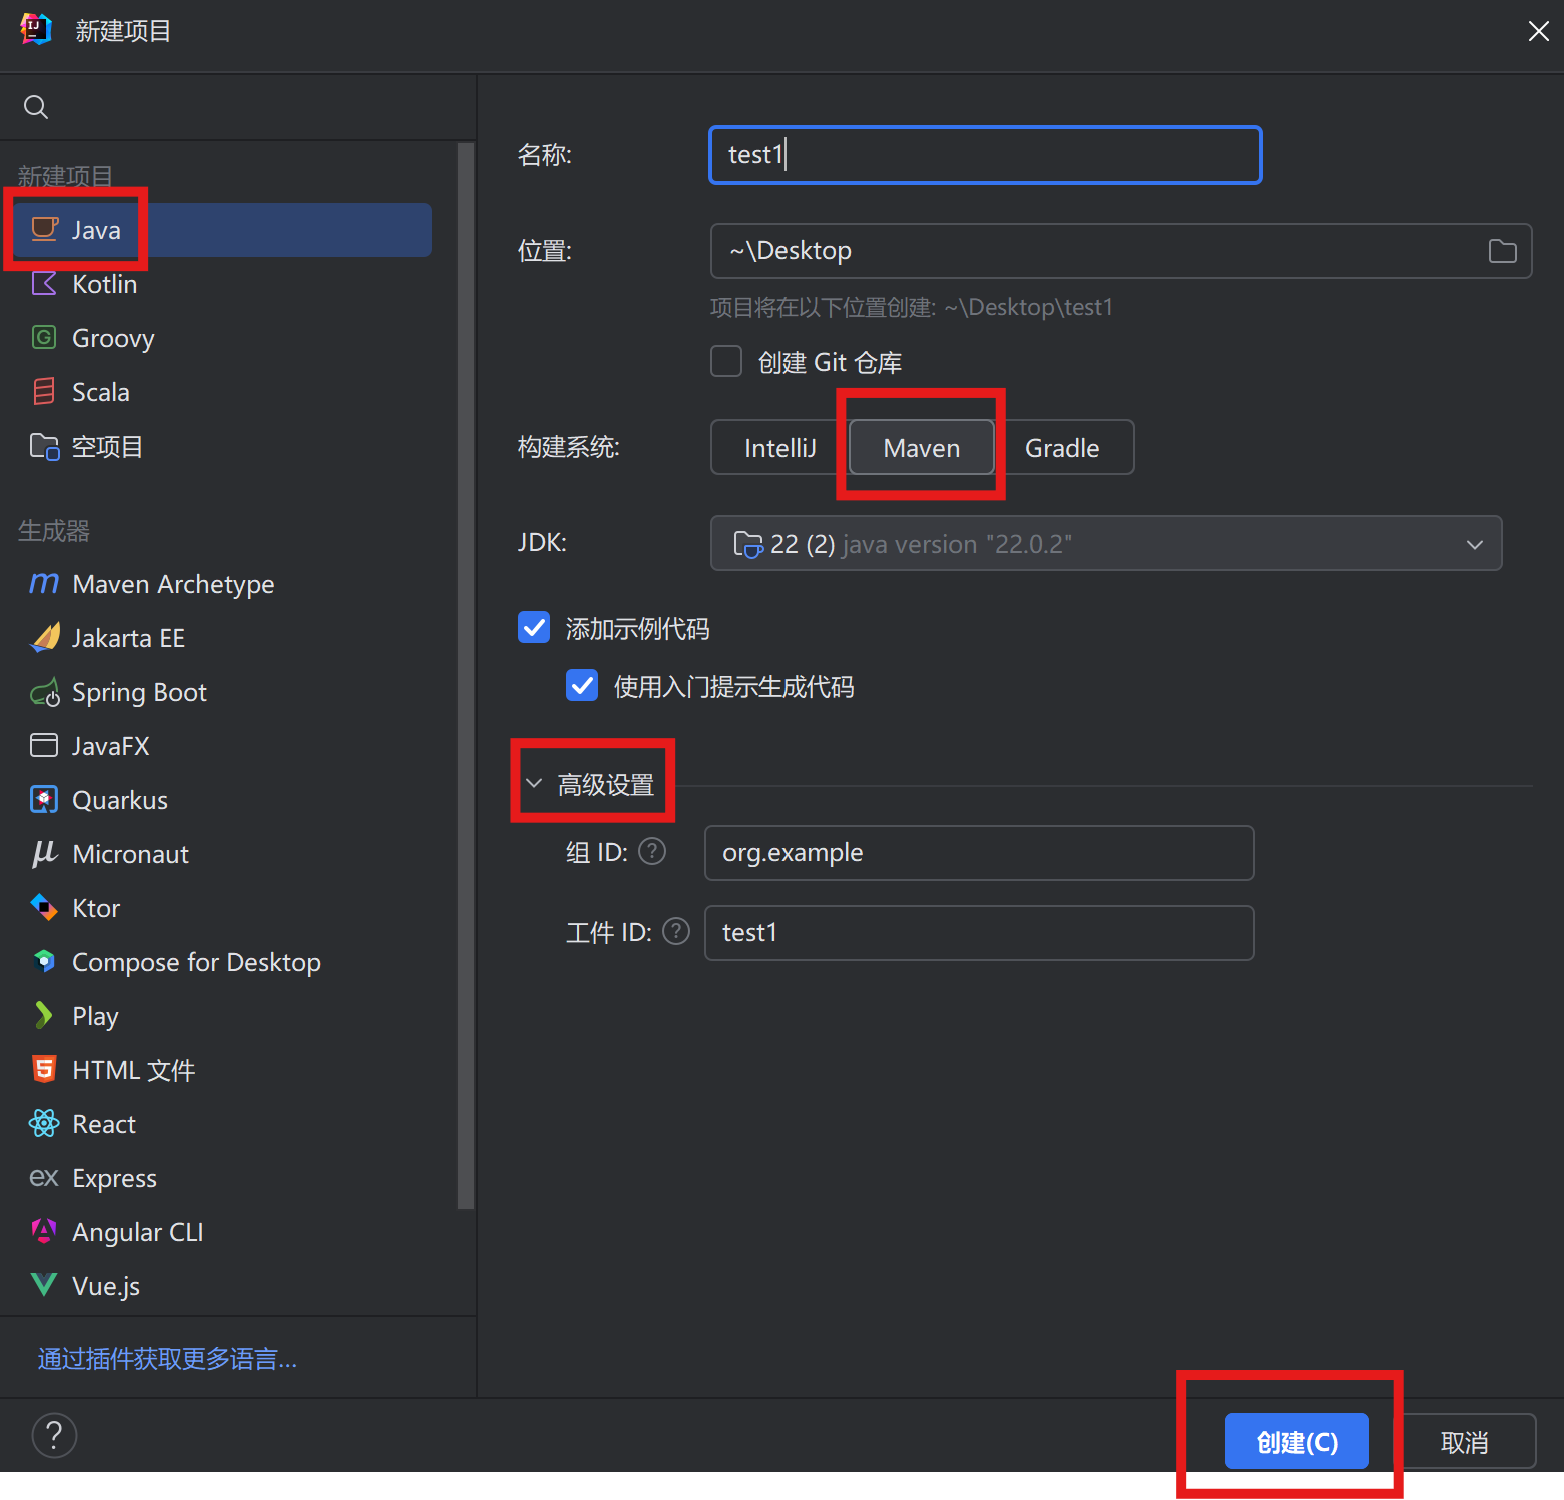Choose Jakarta EE generator

[x=224, y=638]
